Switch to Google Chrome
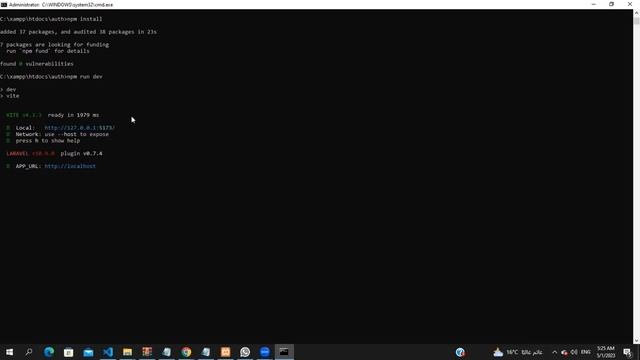Image resolution: width=640 pixels, height=360 pixels. coord(186,352)
